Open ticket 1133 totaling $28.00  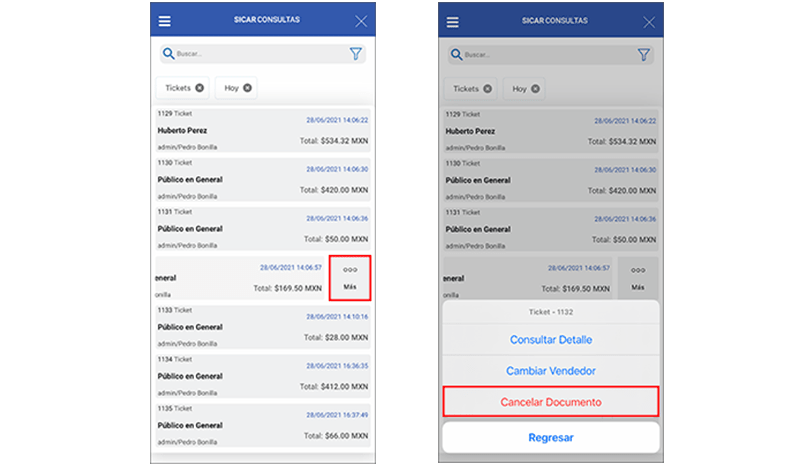(262, 327)
